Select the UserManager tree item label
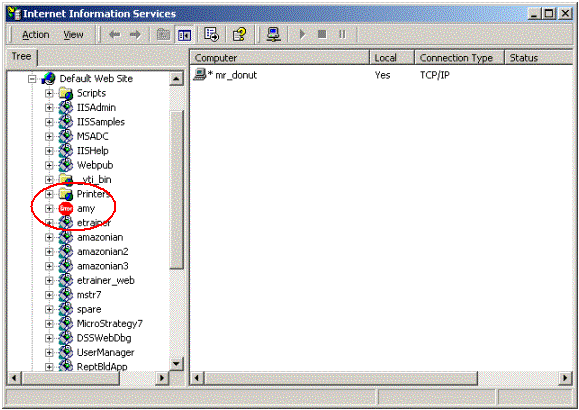Viewport: 579px width, 410px height. 105,352
